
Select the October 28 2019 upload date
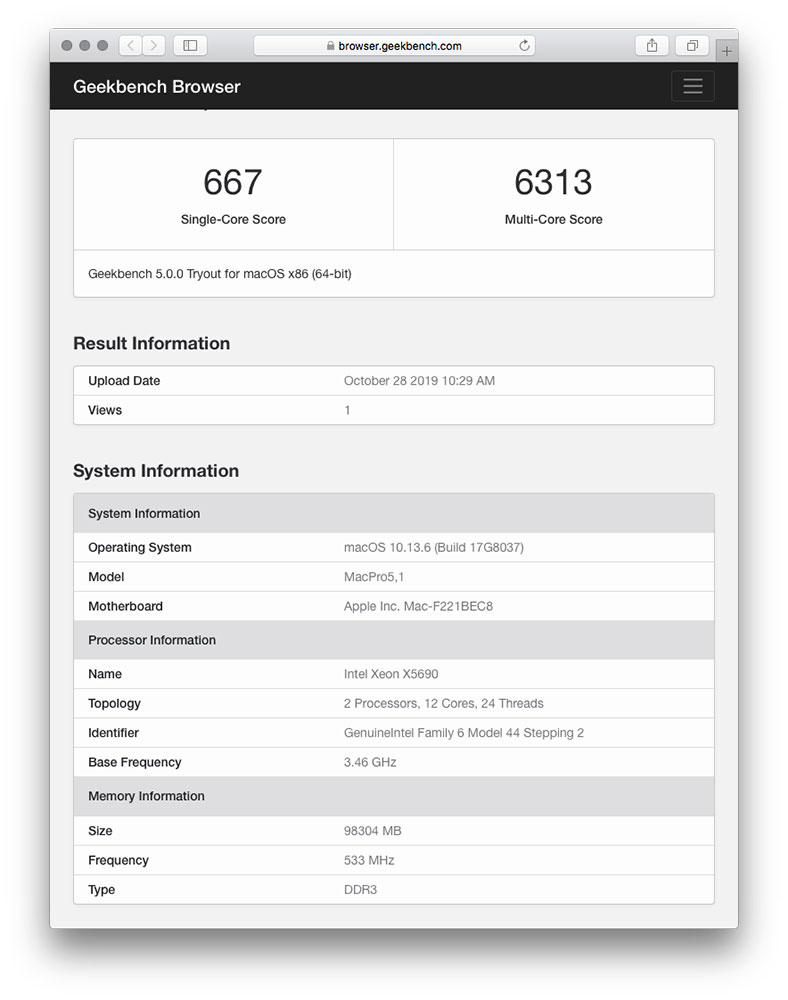pos(419,381)
